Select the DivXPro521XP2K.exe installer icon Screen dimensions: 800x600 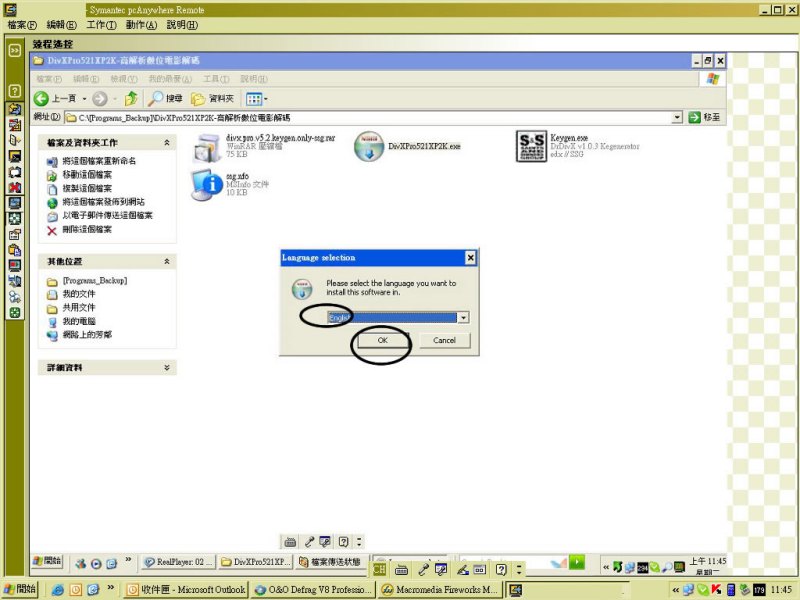369,146
